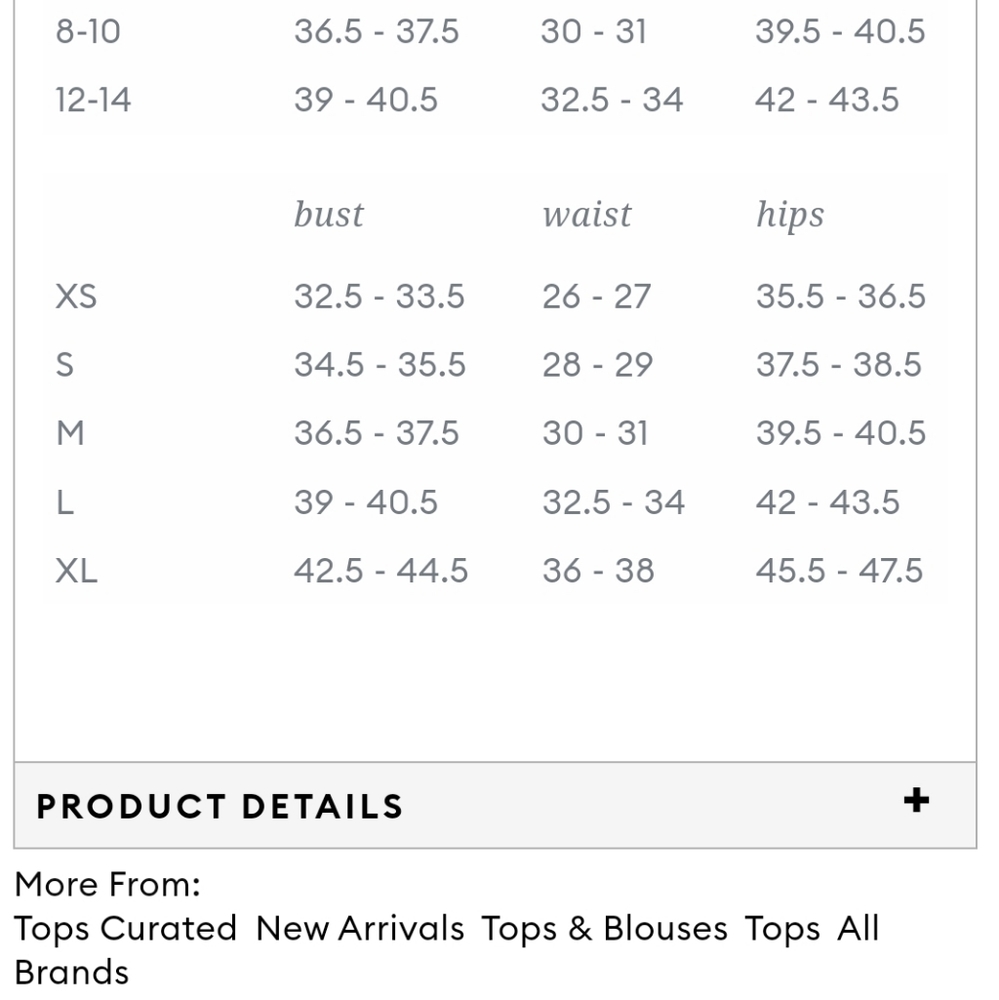Viewport: 999px width, 1000px height.
Task: Click XS waist measurement 26 - 27
Action: [596, 297]
